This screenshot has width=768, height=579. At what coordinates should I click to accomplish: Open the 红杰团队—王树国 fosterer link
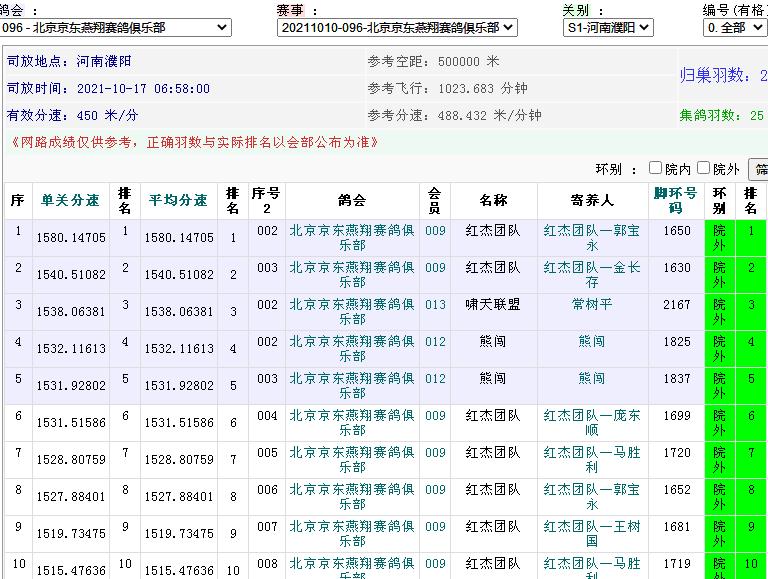point(592,534)
